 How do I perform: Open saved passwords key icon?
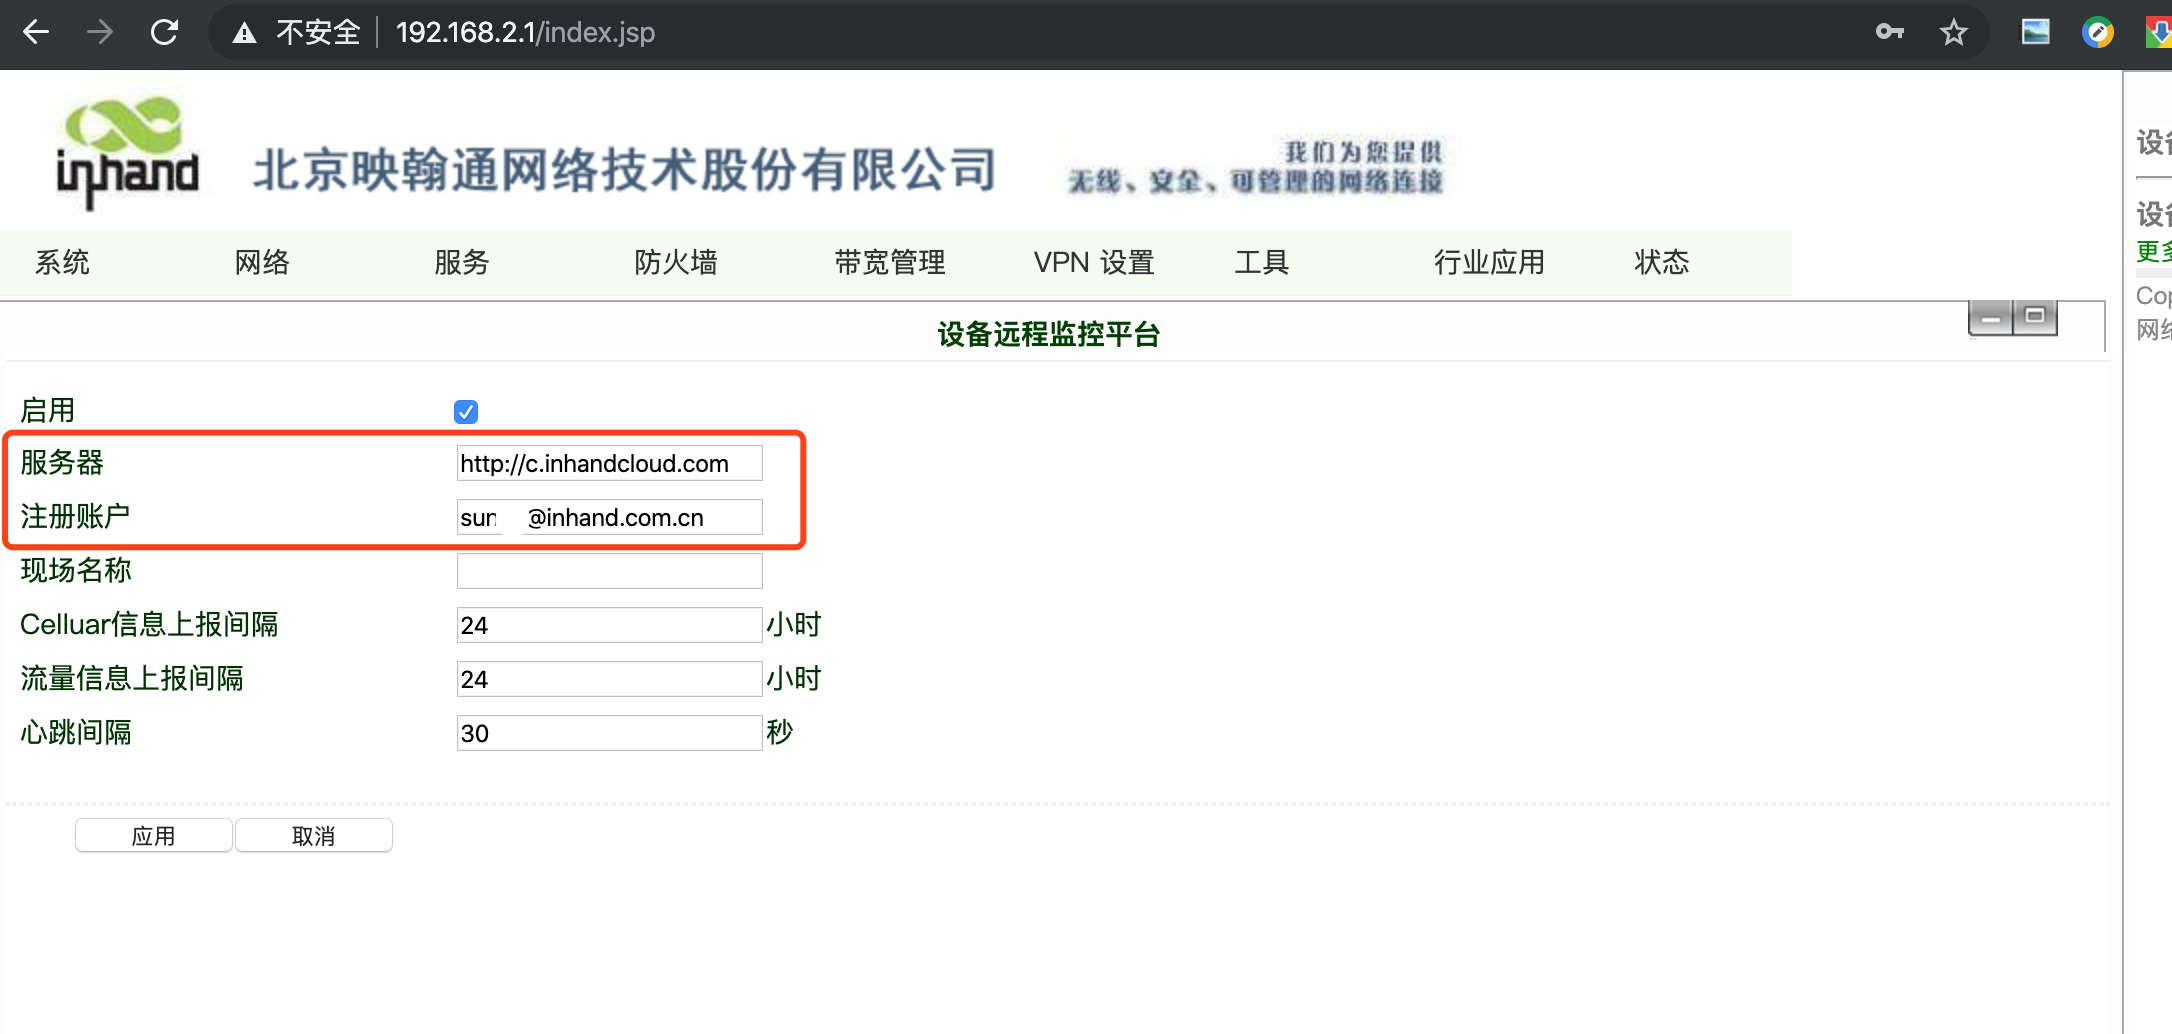click(x=1889, y=32)
